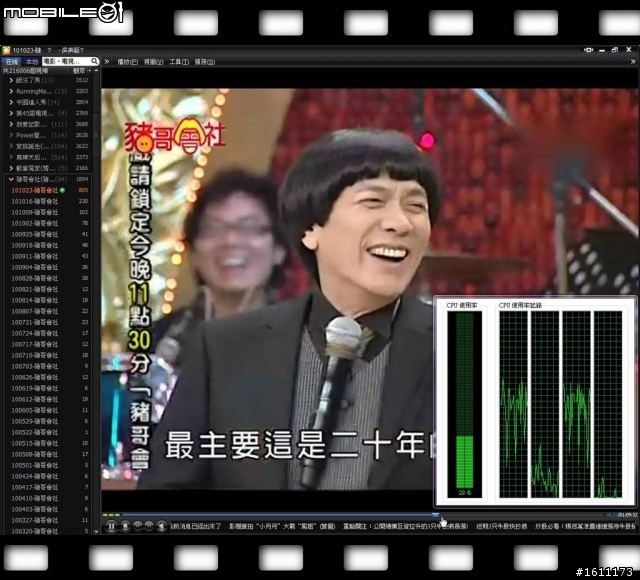Open the 視圖(V) menu
The image size is (640, 580).
pos(153,62)
